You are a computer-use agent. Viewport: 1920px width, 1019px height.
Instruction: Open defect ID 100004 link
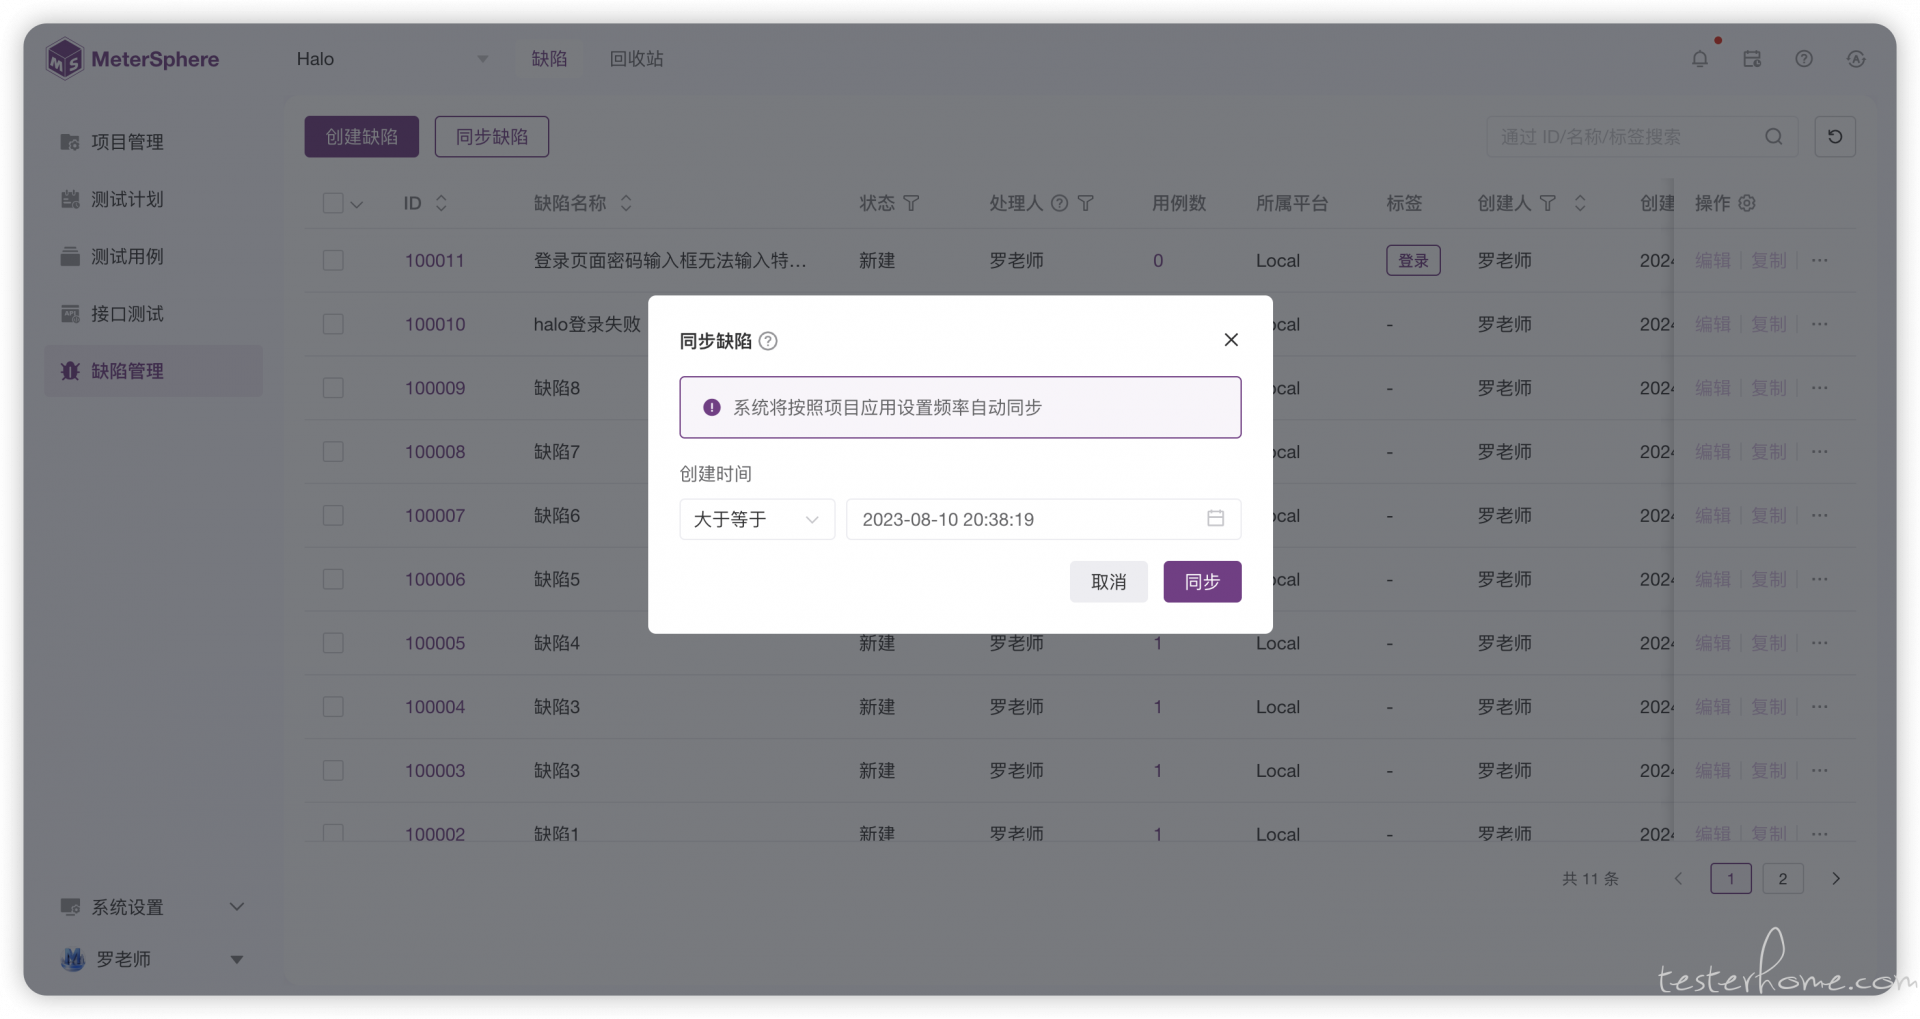click(x=435, y=707)
